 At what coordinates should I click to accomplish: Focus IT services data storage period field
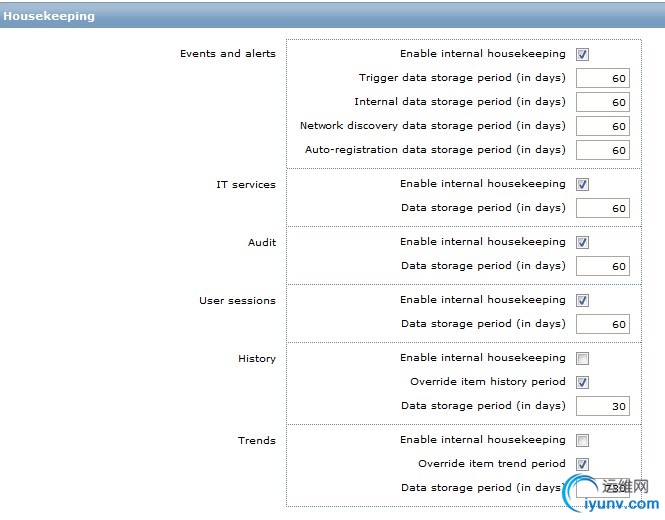click(603, 209)
